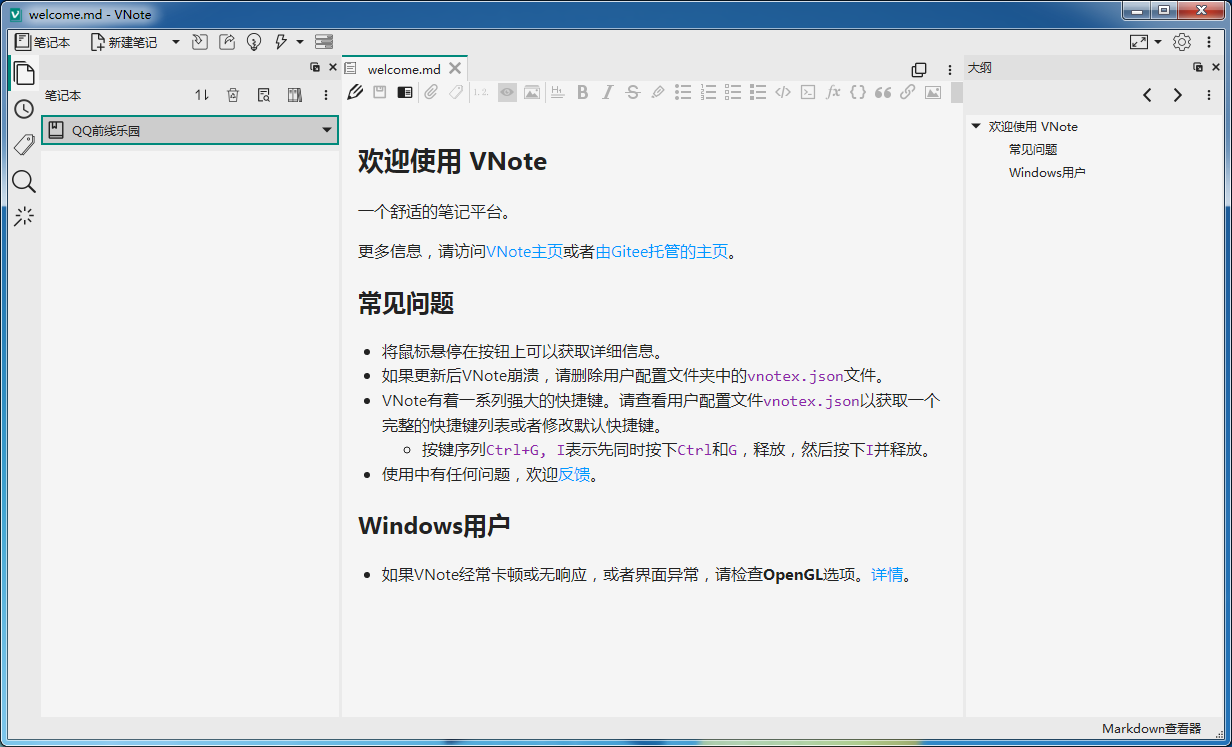Insert math formula fx icon
The height and width of the screenshot is (747, 1232).
coord(833,92)
